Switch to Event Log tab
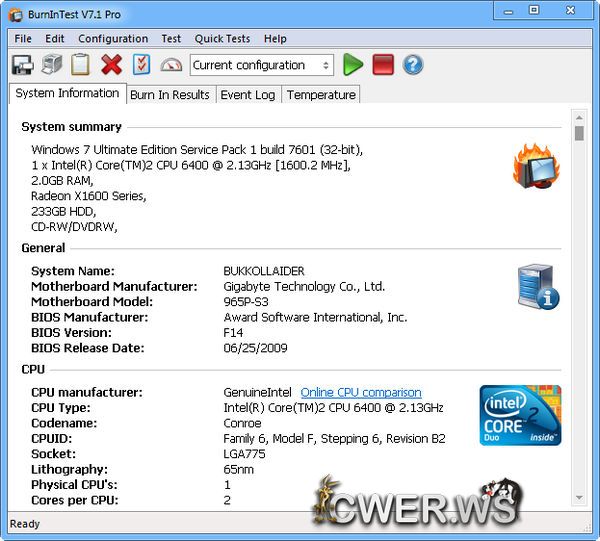Viewport: 600px width, 541px height. (248, 95)
